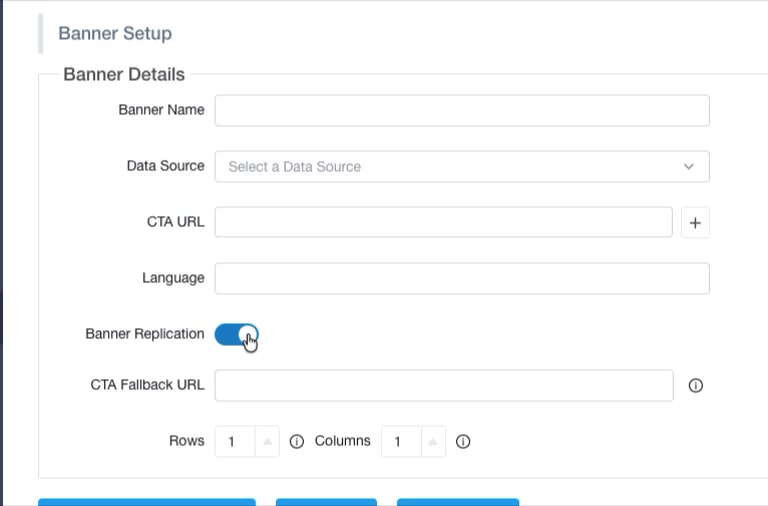Click the widest blue button below the form

click(147, 502)
